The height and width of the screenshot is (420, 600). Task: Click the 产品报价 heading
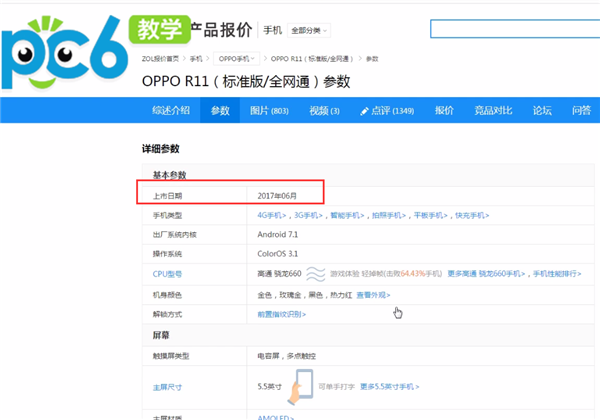point(221,29)
